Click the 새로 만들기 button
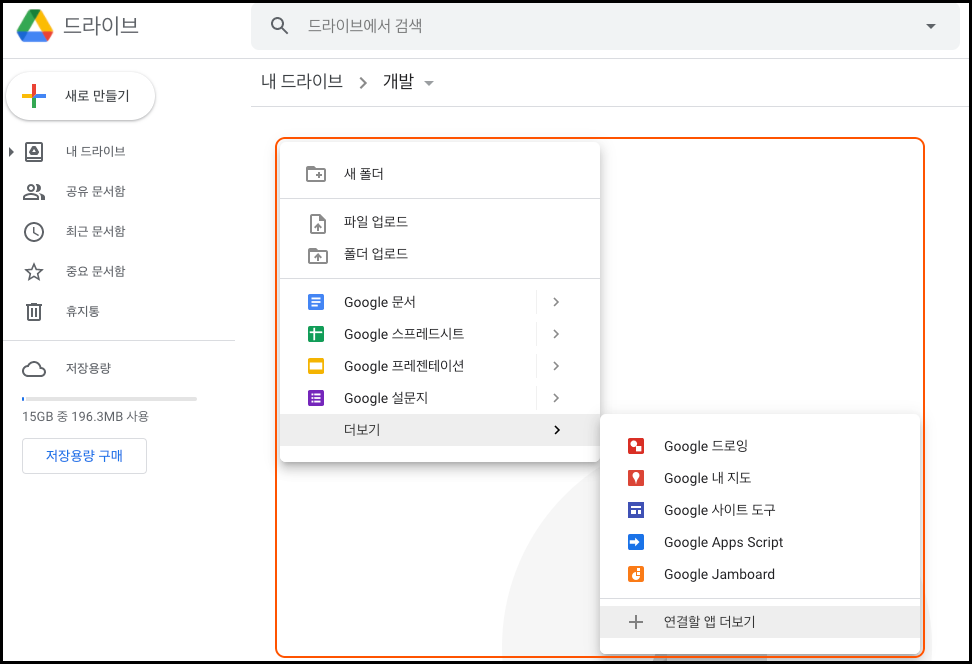 pos(81,96)
